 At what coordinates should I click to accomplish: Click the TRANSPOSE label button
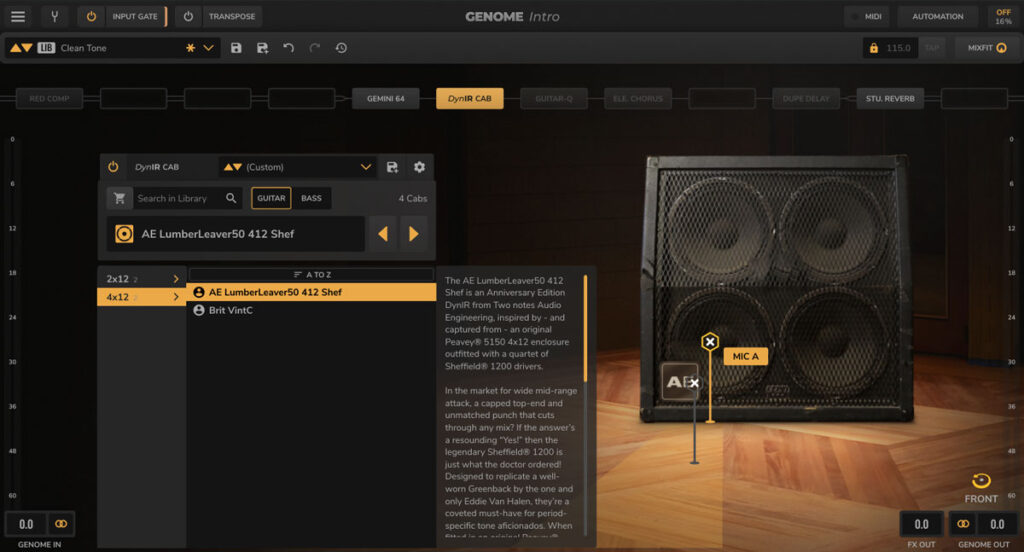pyautogui.click(x=232, y=16)
